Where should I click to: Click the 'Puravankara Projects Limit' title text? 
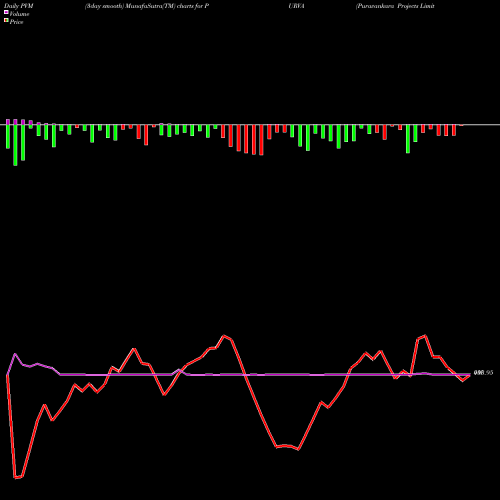pos(395,6)
